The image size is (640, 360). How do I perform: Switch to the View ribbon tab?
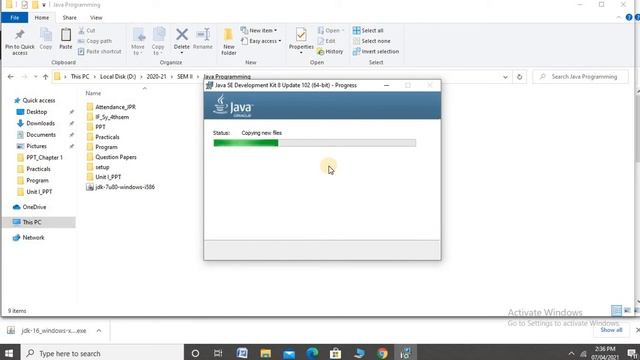pos(96,18)
